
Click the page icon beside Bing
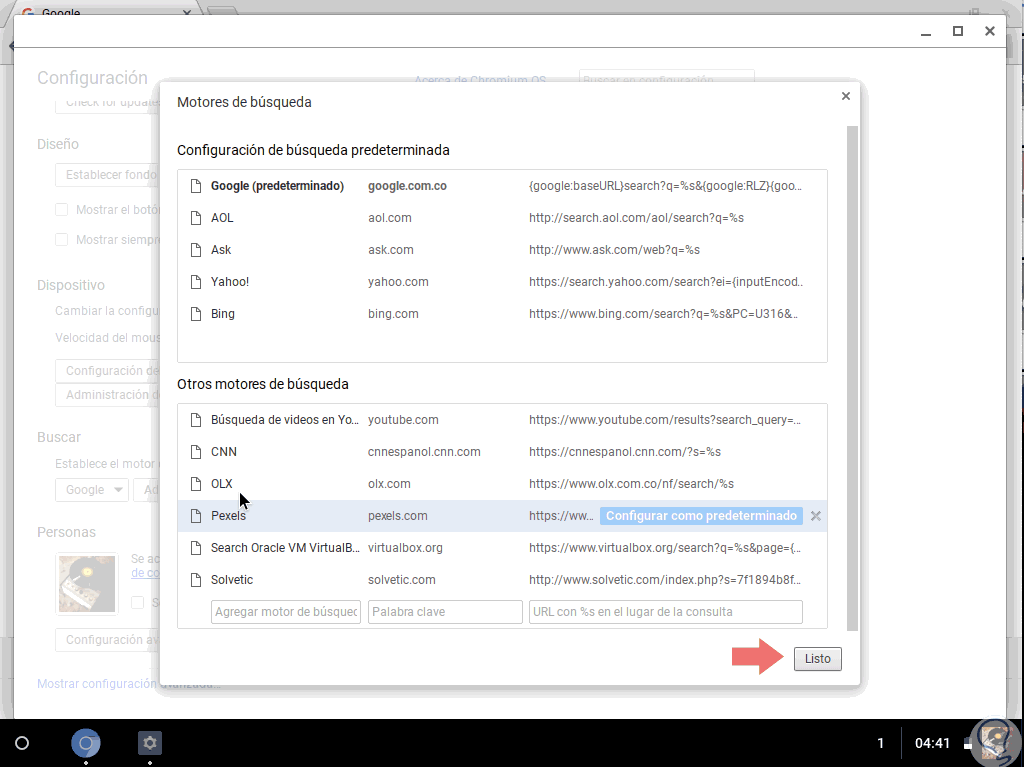coord(195,314)
